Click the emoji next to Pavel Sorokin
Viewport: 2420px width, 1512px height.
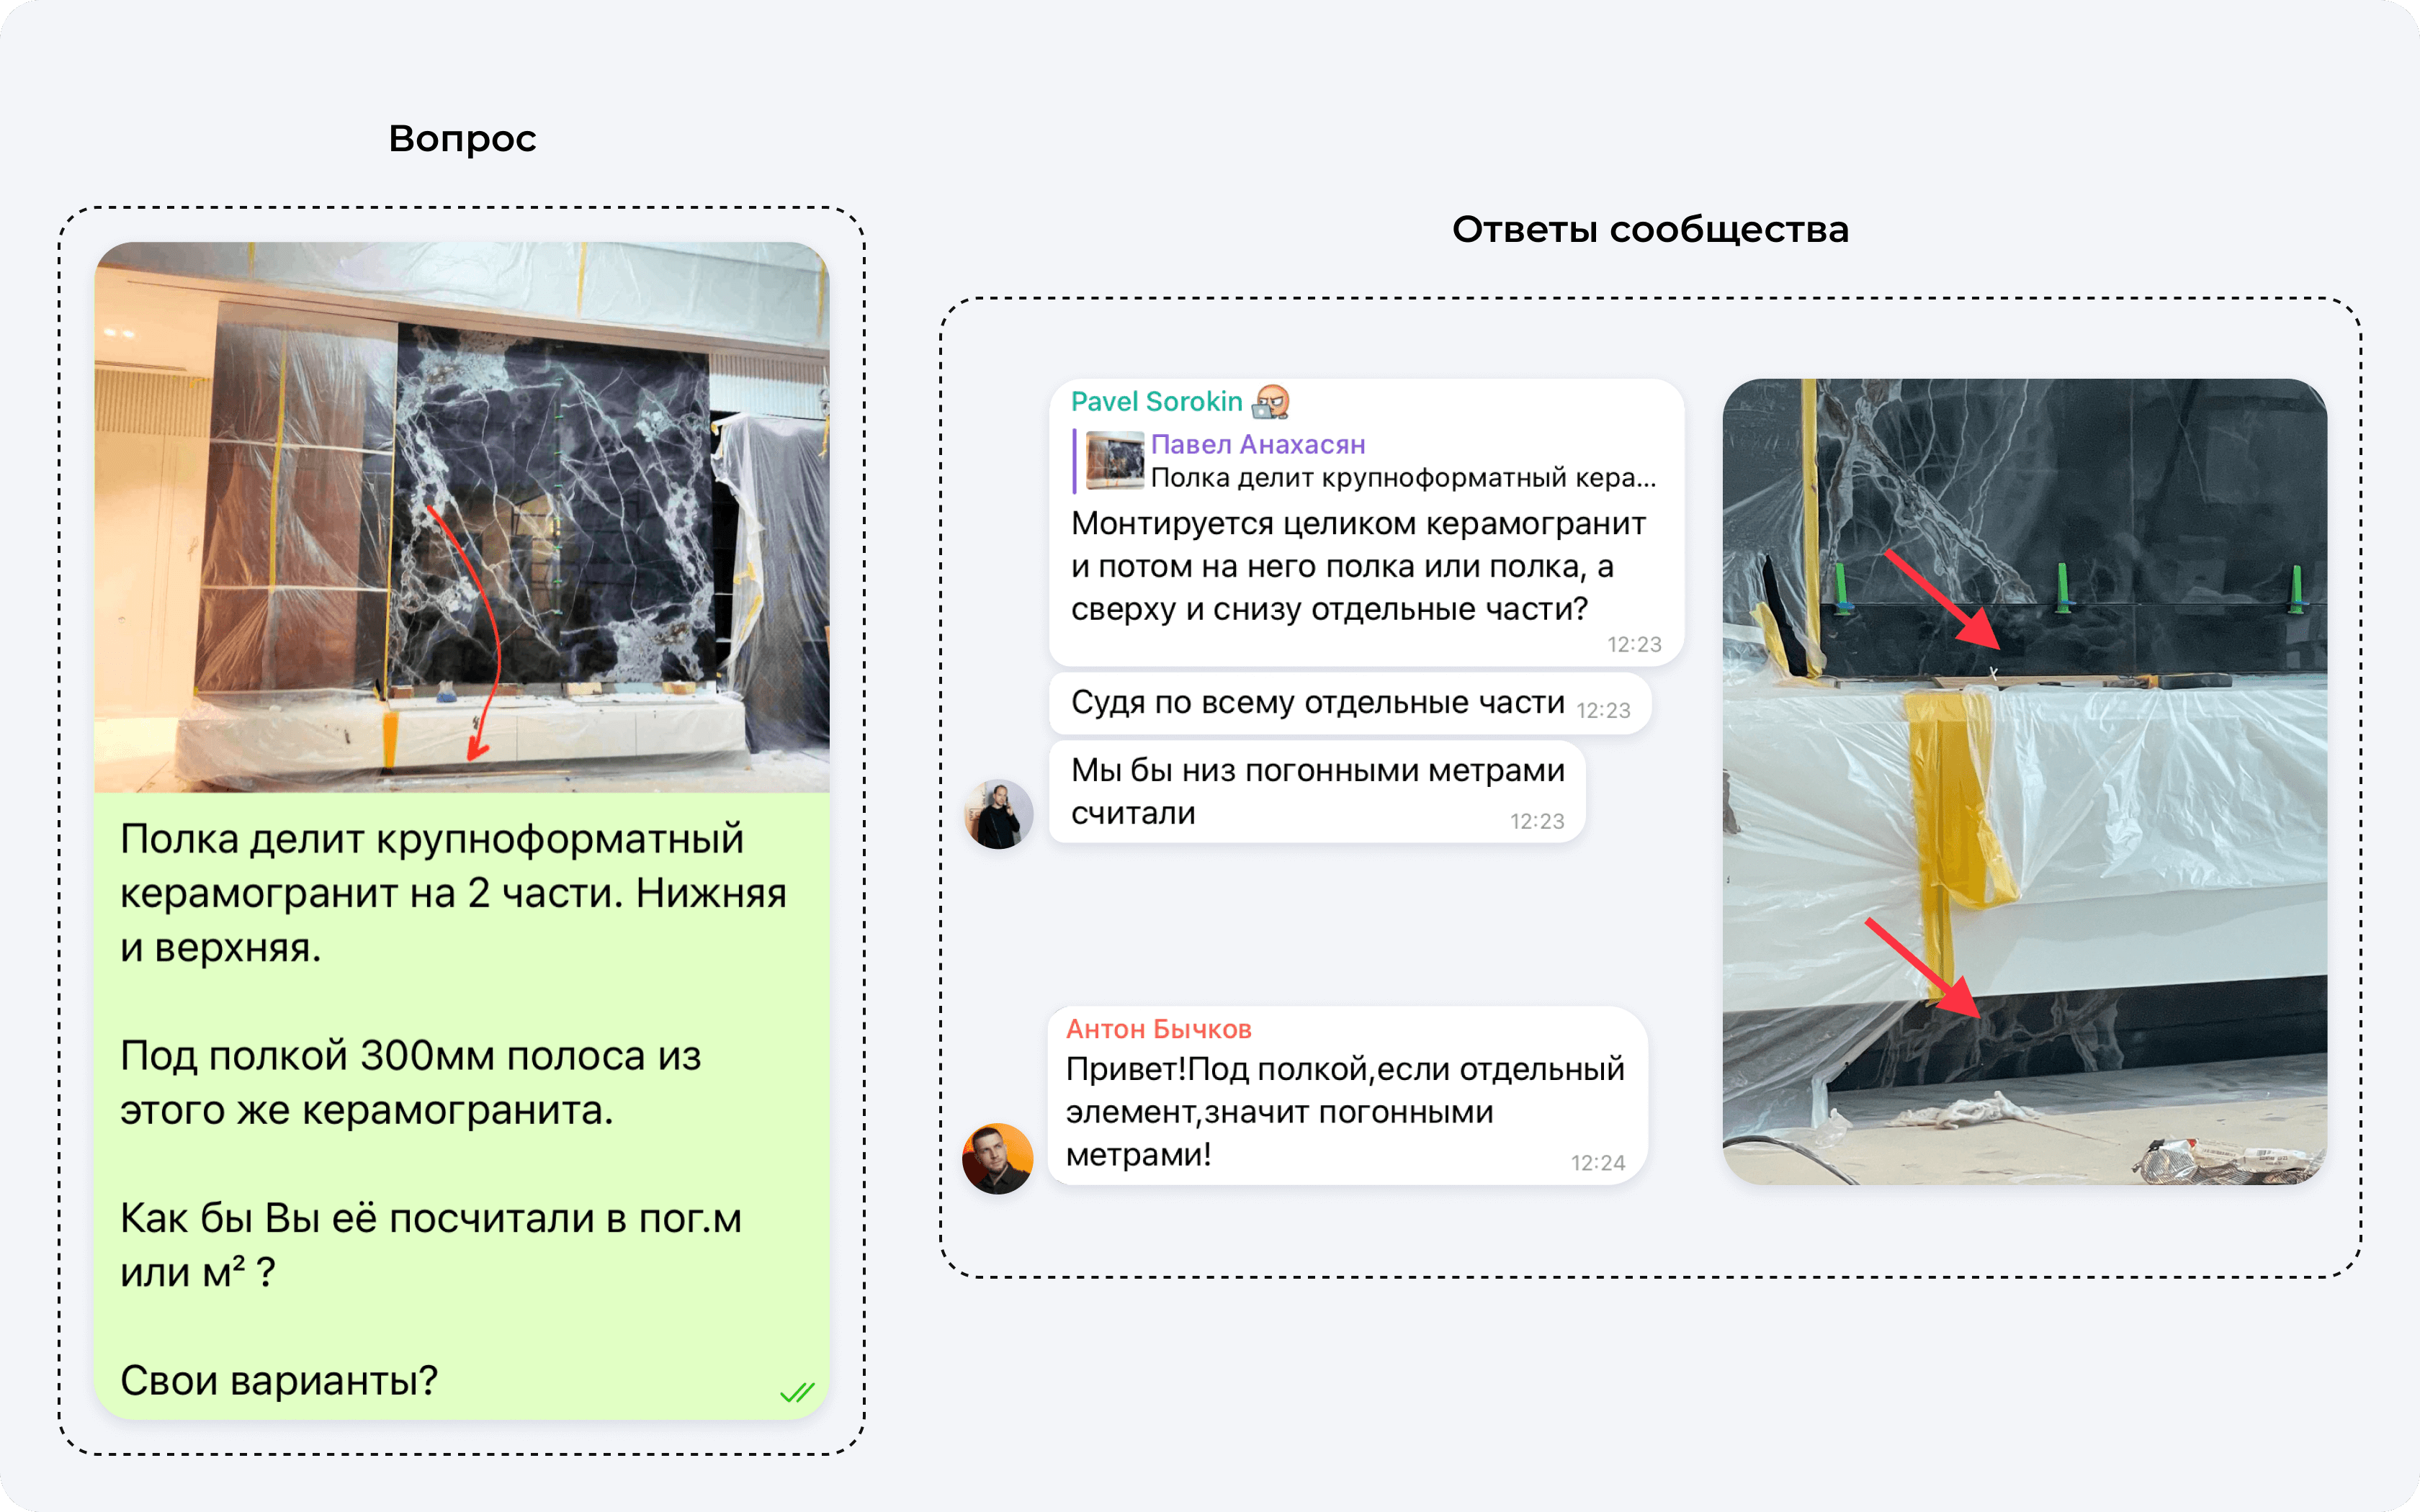pyautogui.click(x=1270, y=402)
